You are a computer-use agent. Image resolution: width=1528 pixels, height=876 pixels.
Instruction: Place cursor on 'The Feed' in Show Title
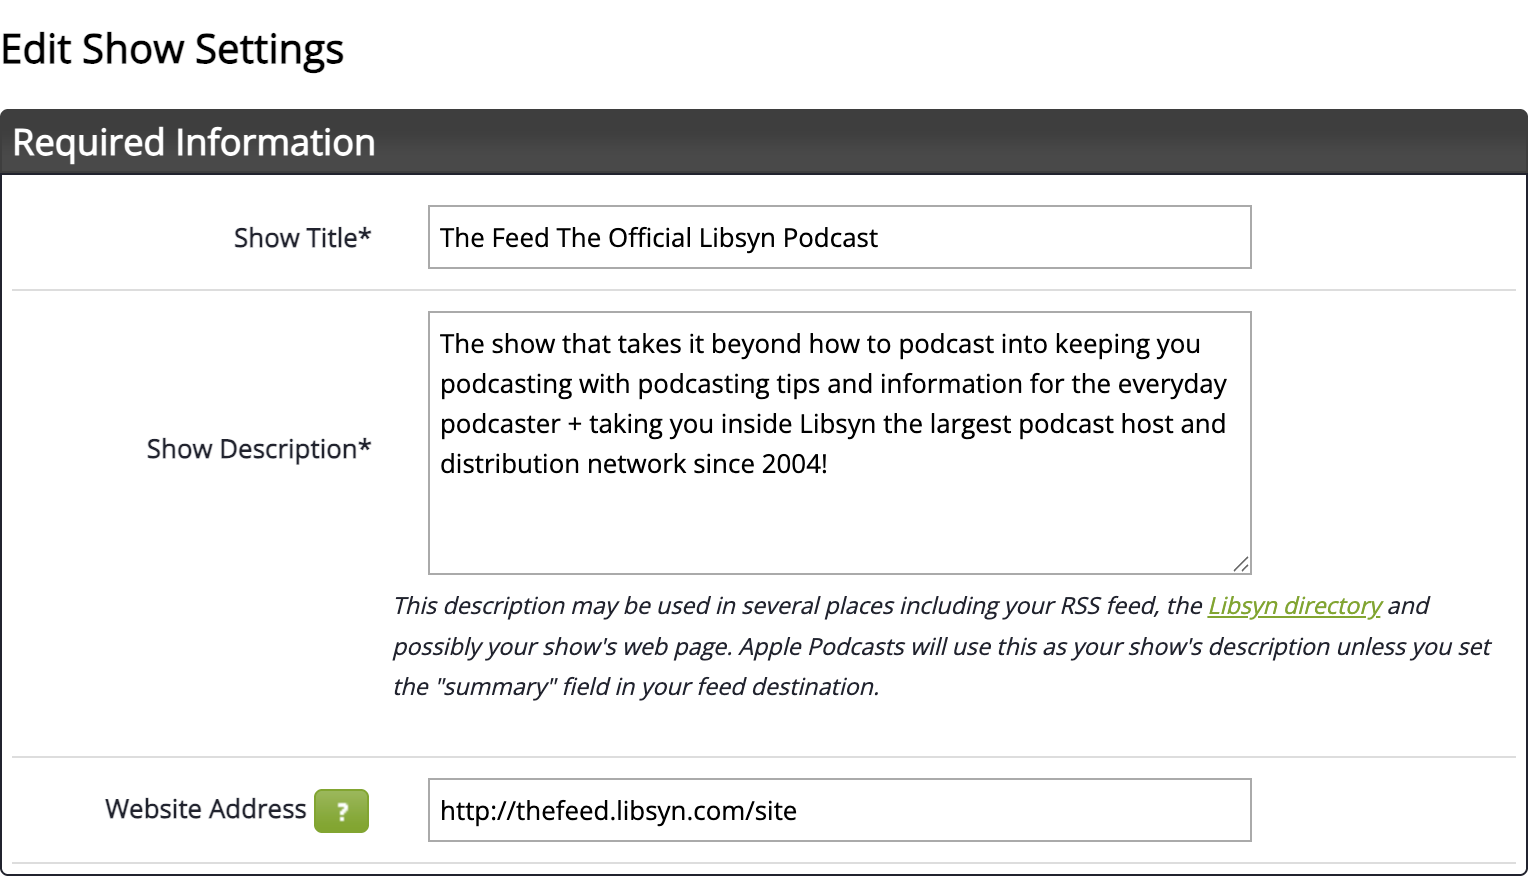point(494,238)
